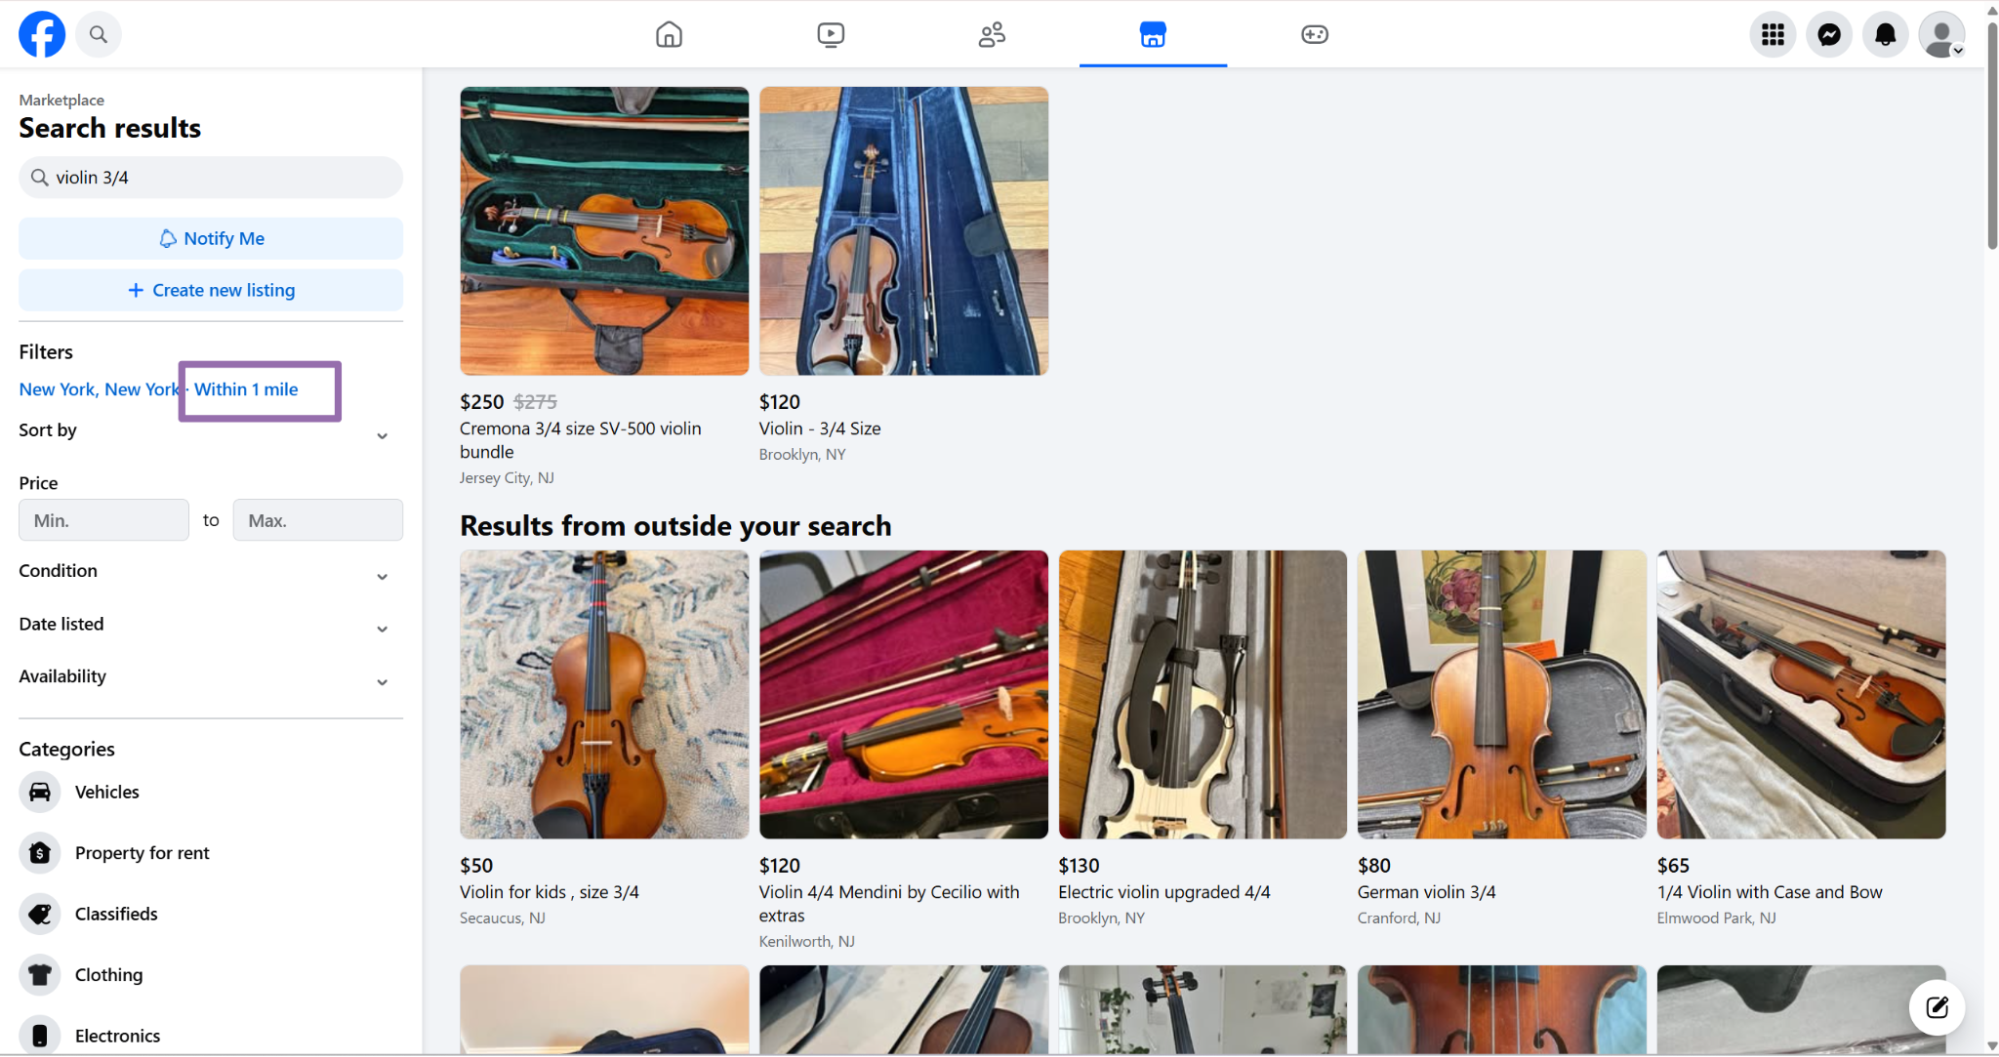Image resolution: width=1999 pixels, height=1057 pixels.
Task: Open Messenger from the top bar
Action: pyautogui.click(x=1829, y=34)
